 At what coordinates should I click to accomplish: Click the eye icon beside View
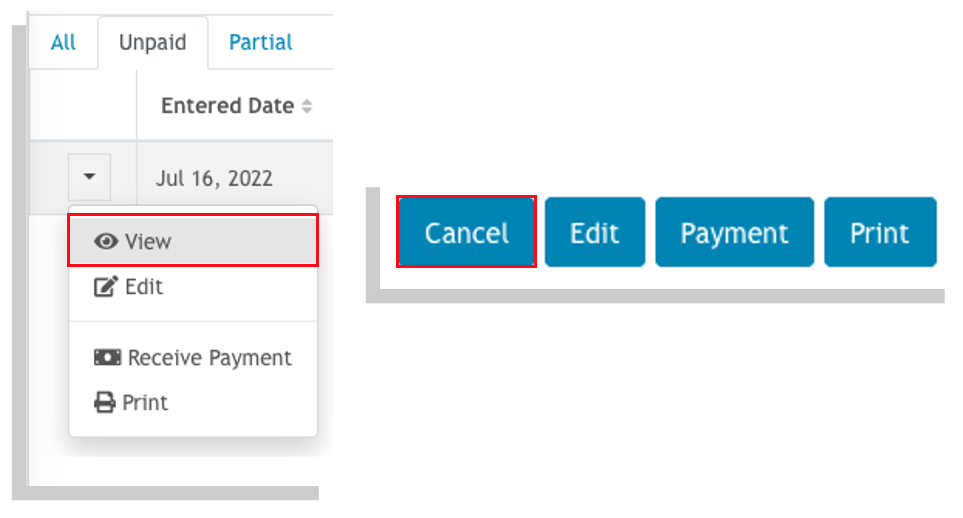[106, 241]
